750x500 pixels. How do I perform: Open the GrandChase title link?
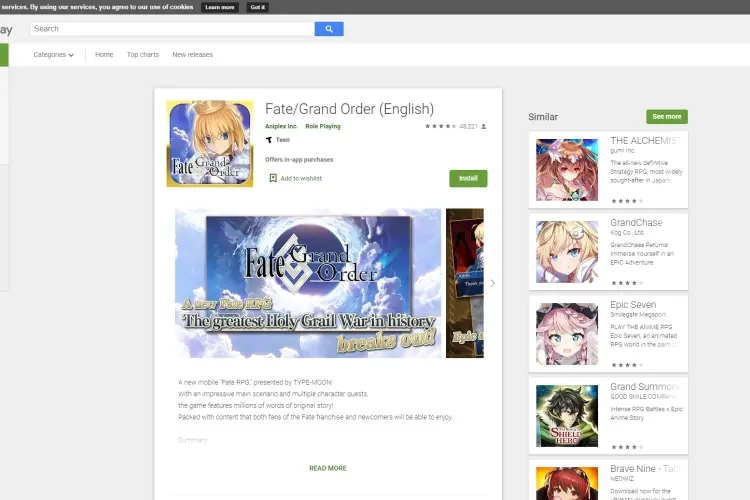point(636,222)
